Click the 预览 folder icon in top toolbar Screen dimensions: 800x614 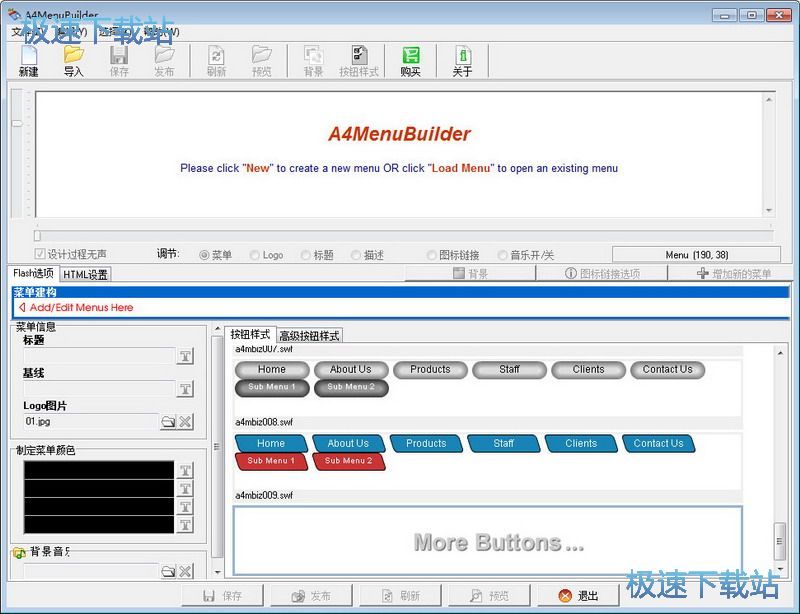[262, 61]
